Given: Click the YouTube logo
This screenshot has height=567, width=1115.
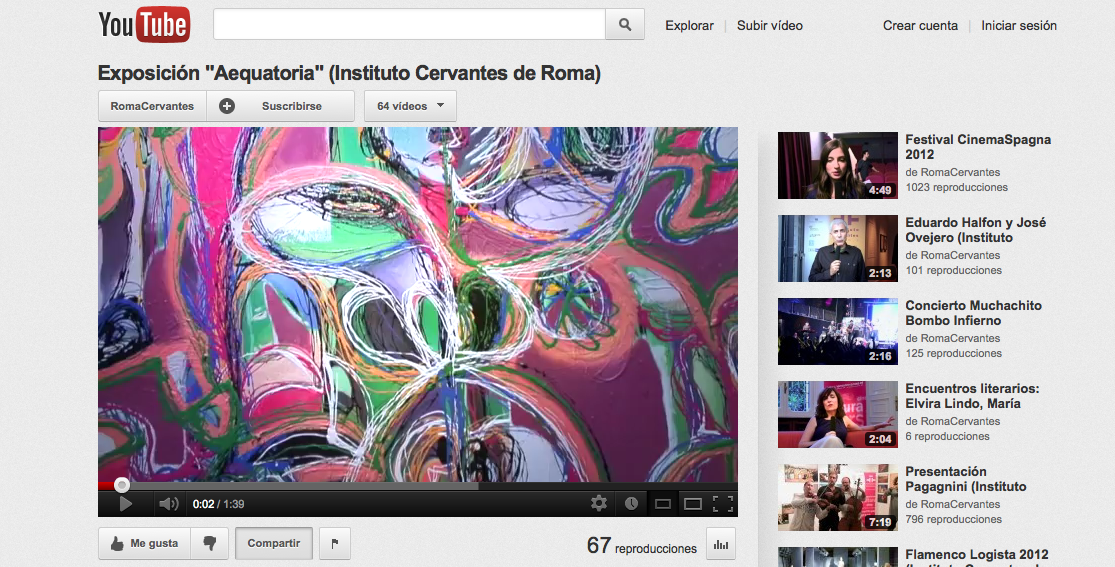Looking at the screenshot, I should pos(144,25).
